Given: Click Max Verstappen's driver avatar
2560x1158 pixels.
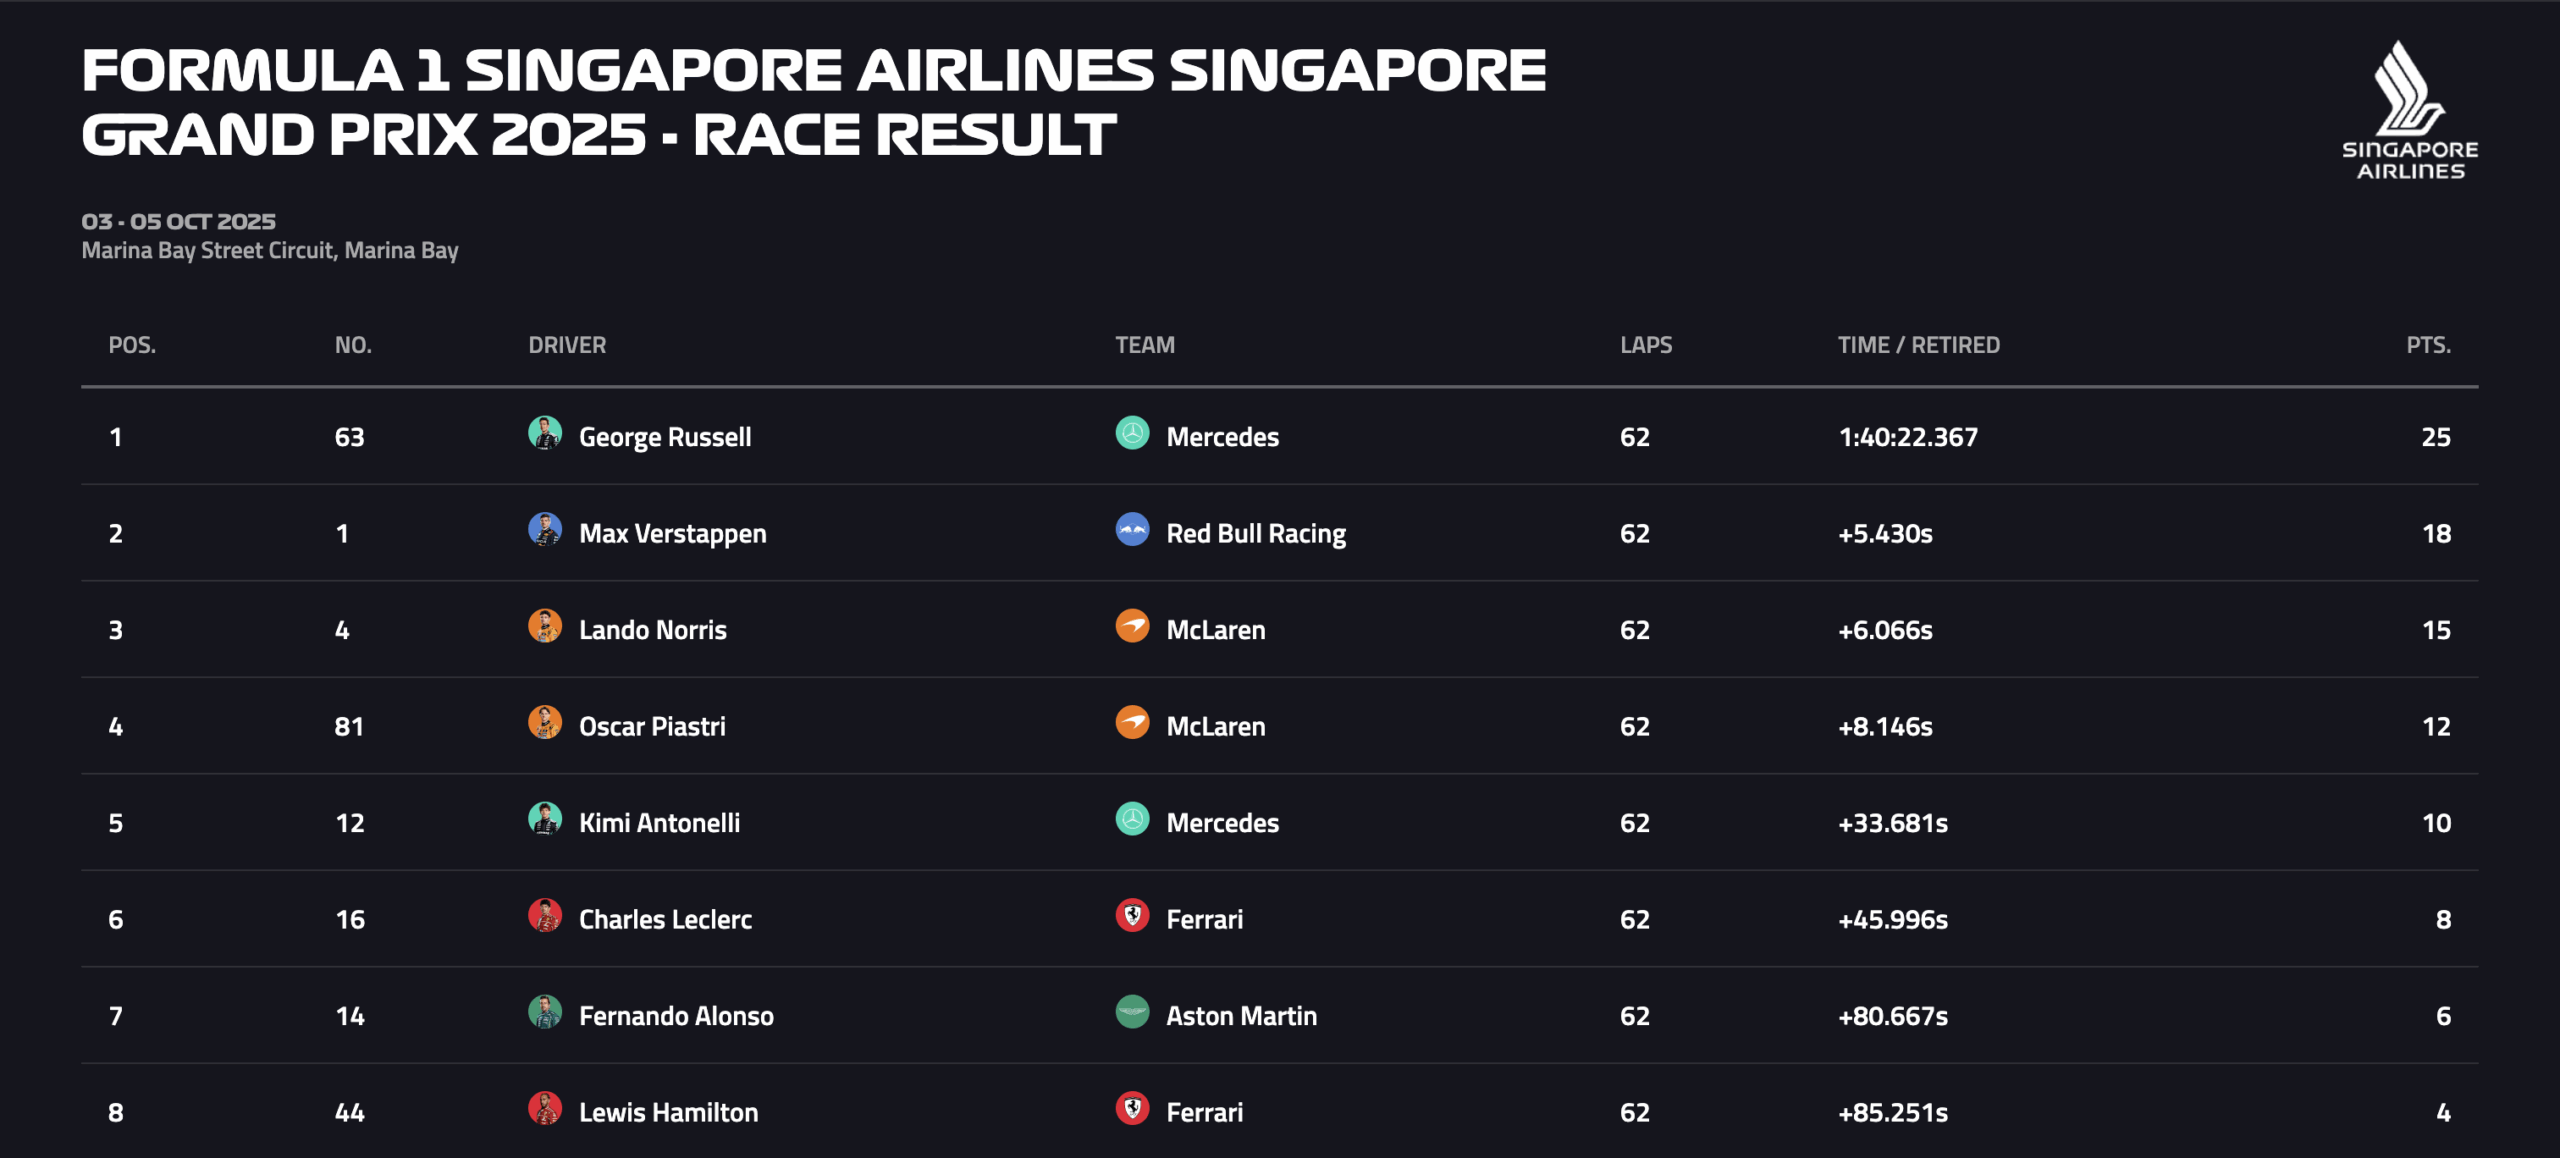Looking at the screenshot, I should [544, 530].
